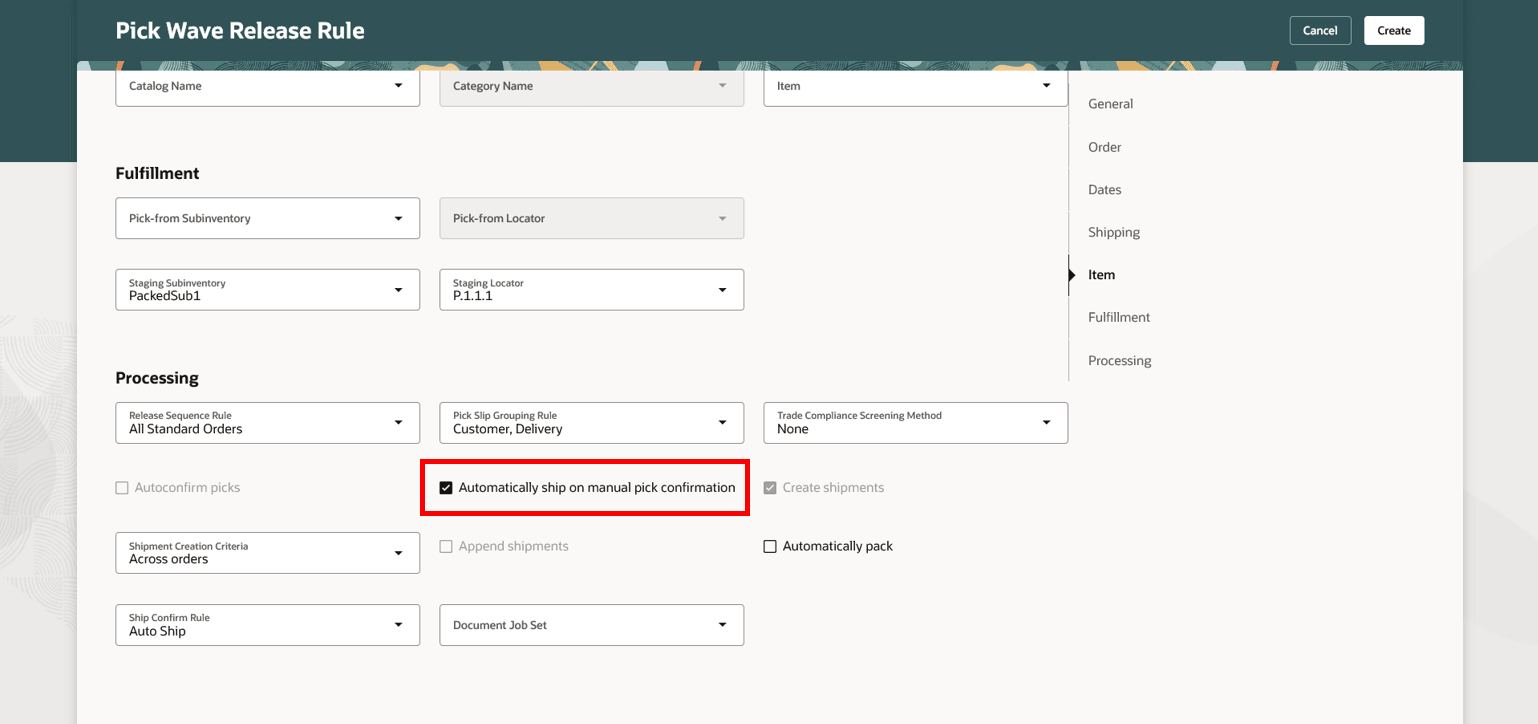Open the Item dropdown field
Image resolution: width=1538 pixels, height=724 pixels.
(915, 86)
